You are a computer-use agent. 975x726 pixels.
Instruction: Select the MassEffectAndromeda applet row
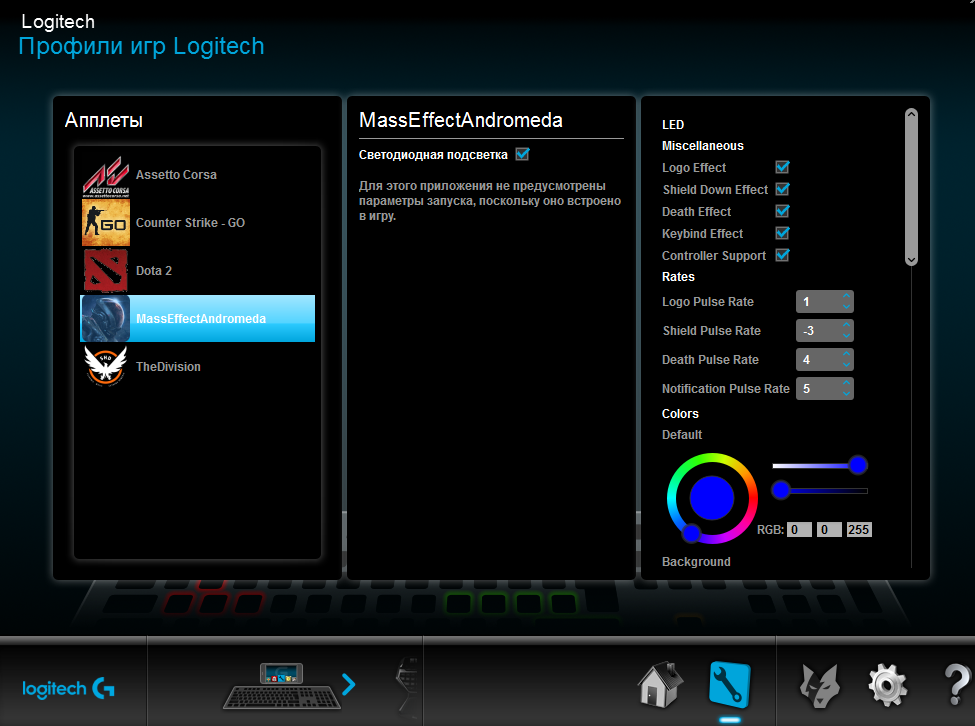(x=198, y=318)
